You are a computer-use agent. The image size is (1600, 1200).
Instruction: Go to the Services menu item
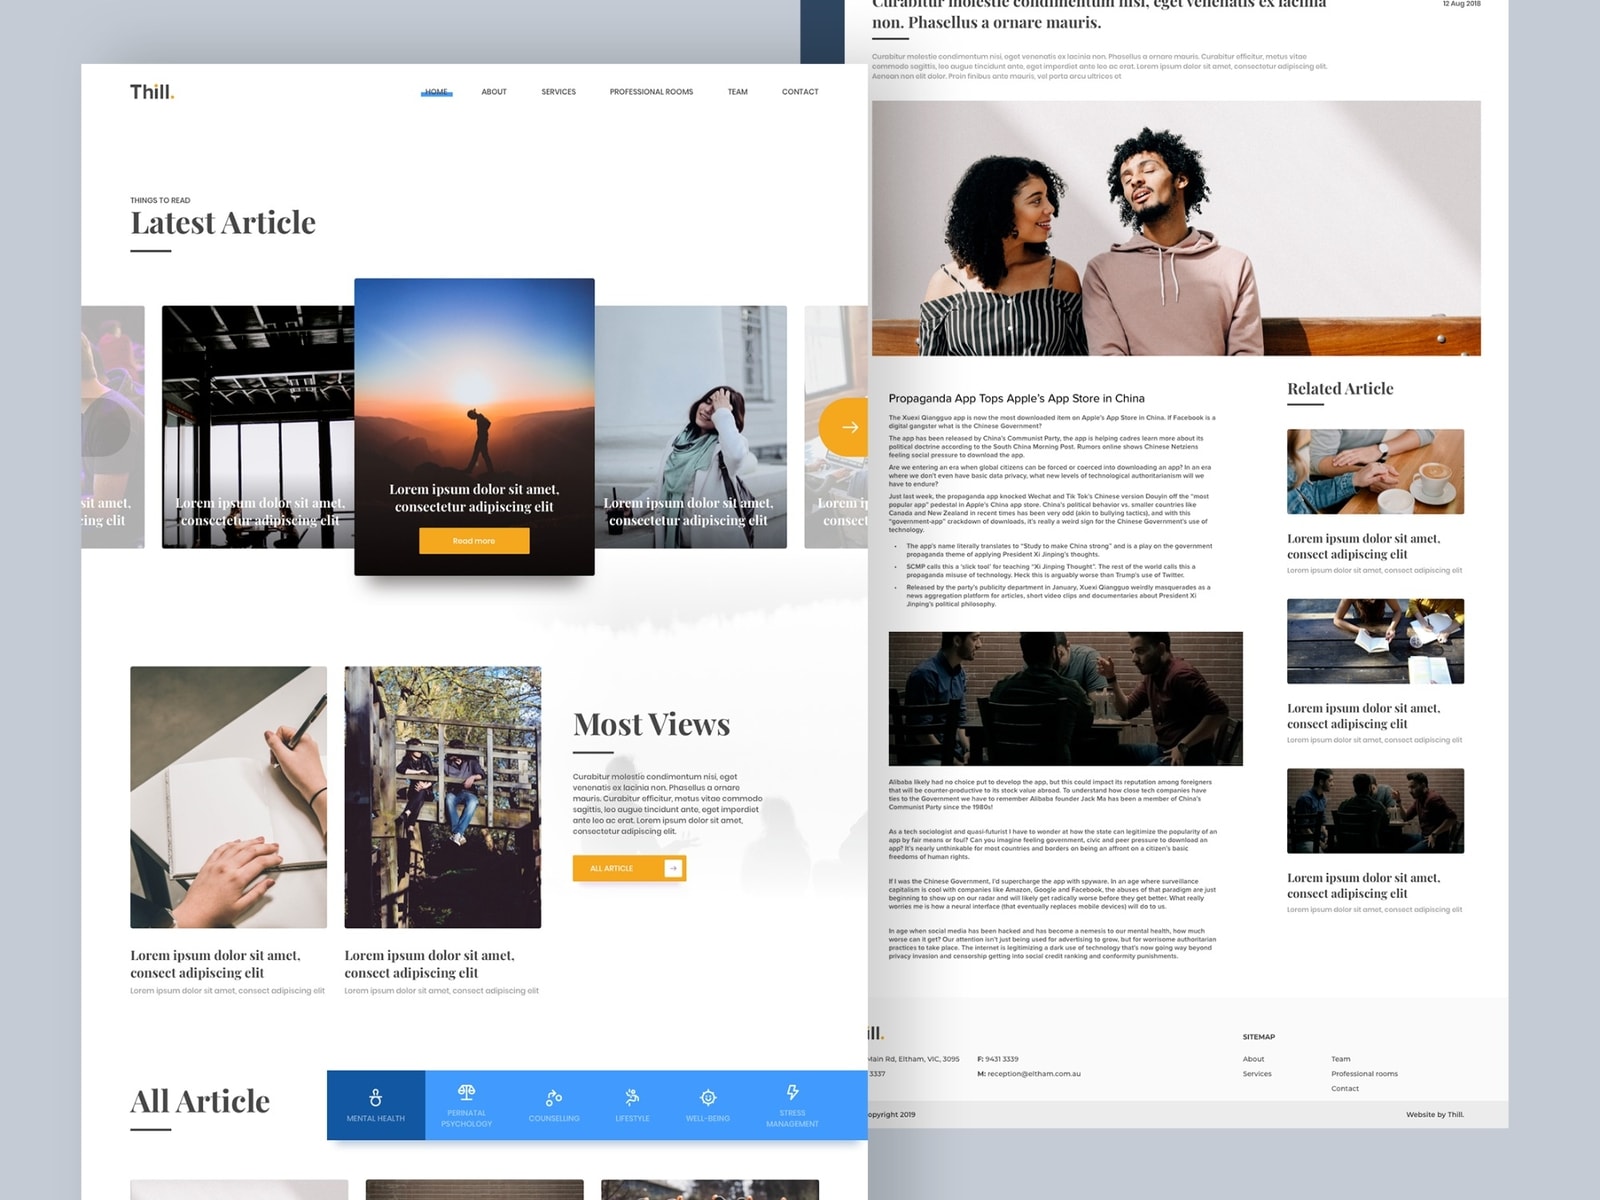[558, 92]
